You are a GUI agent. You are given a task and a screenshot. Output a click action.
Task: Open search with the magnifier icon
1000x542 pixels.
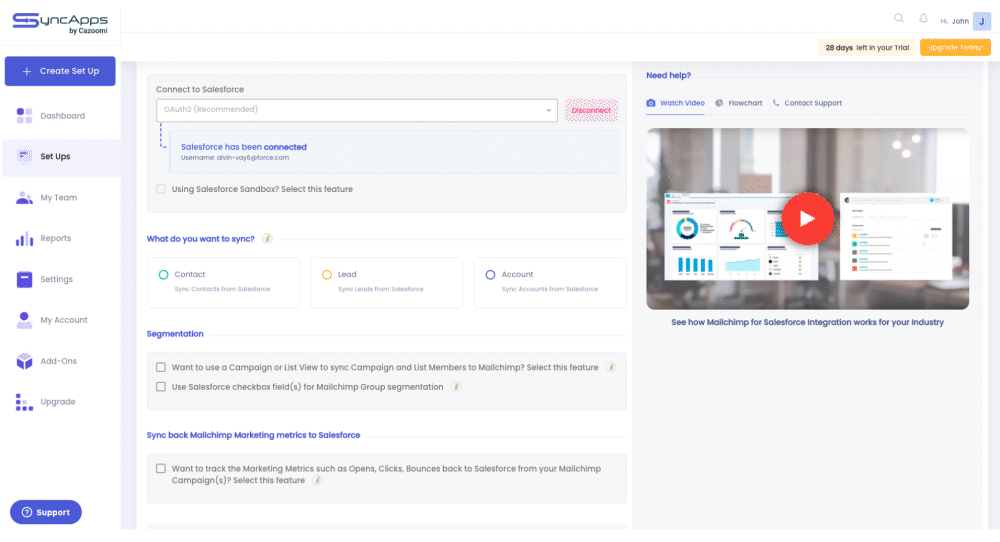[899, 18]
